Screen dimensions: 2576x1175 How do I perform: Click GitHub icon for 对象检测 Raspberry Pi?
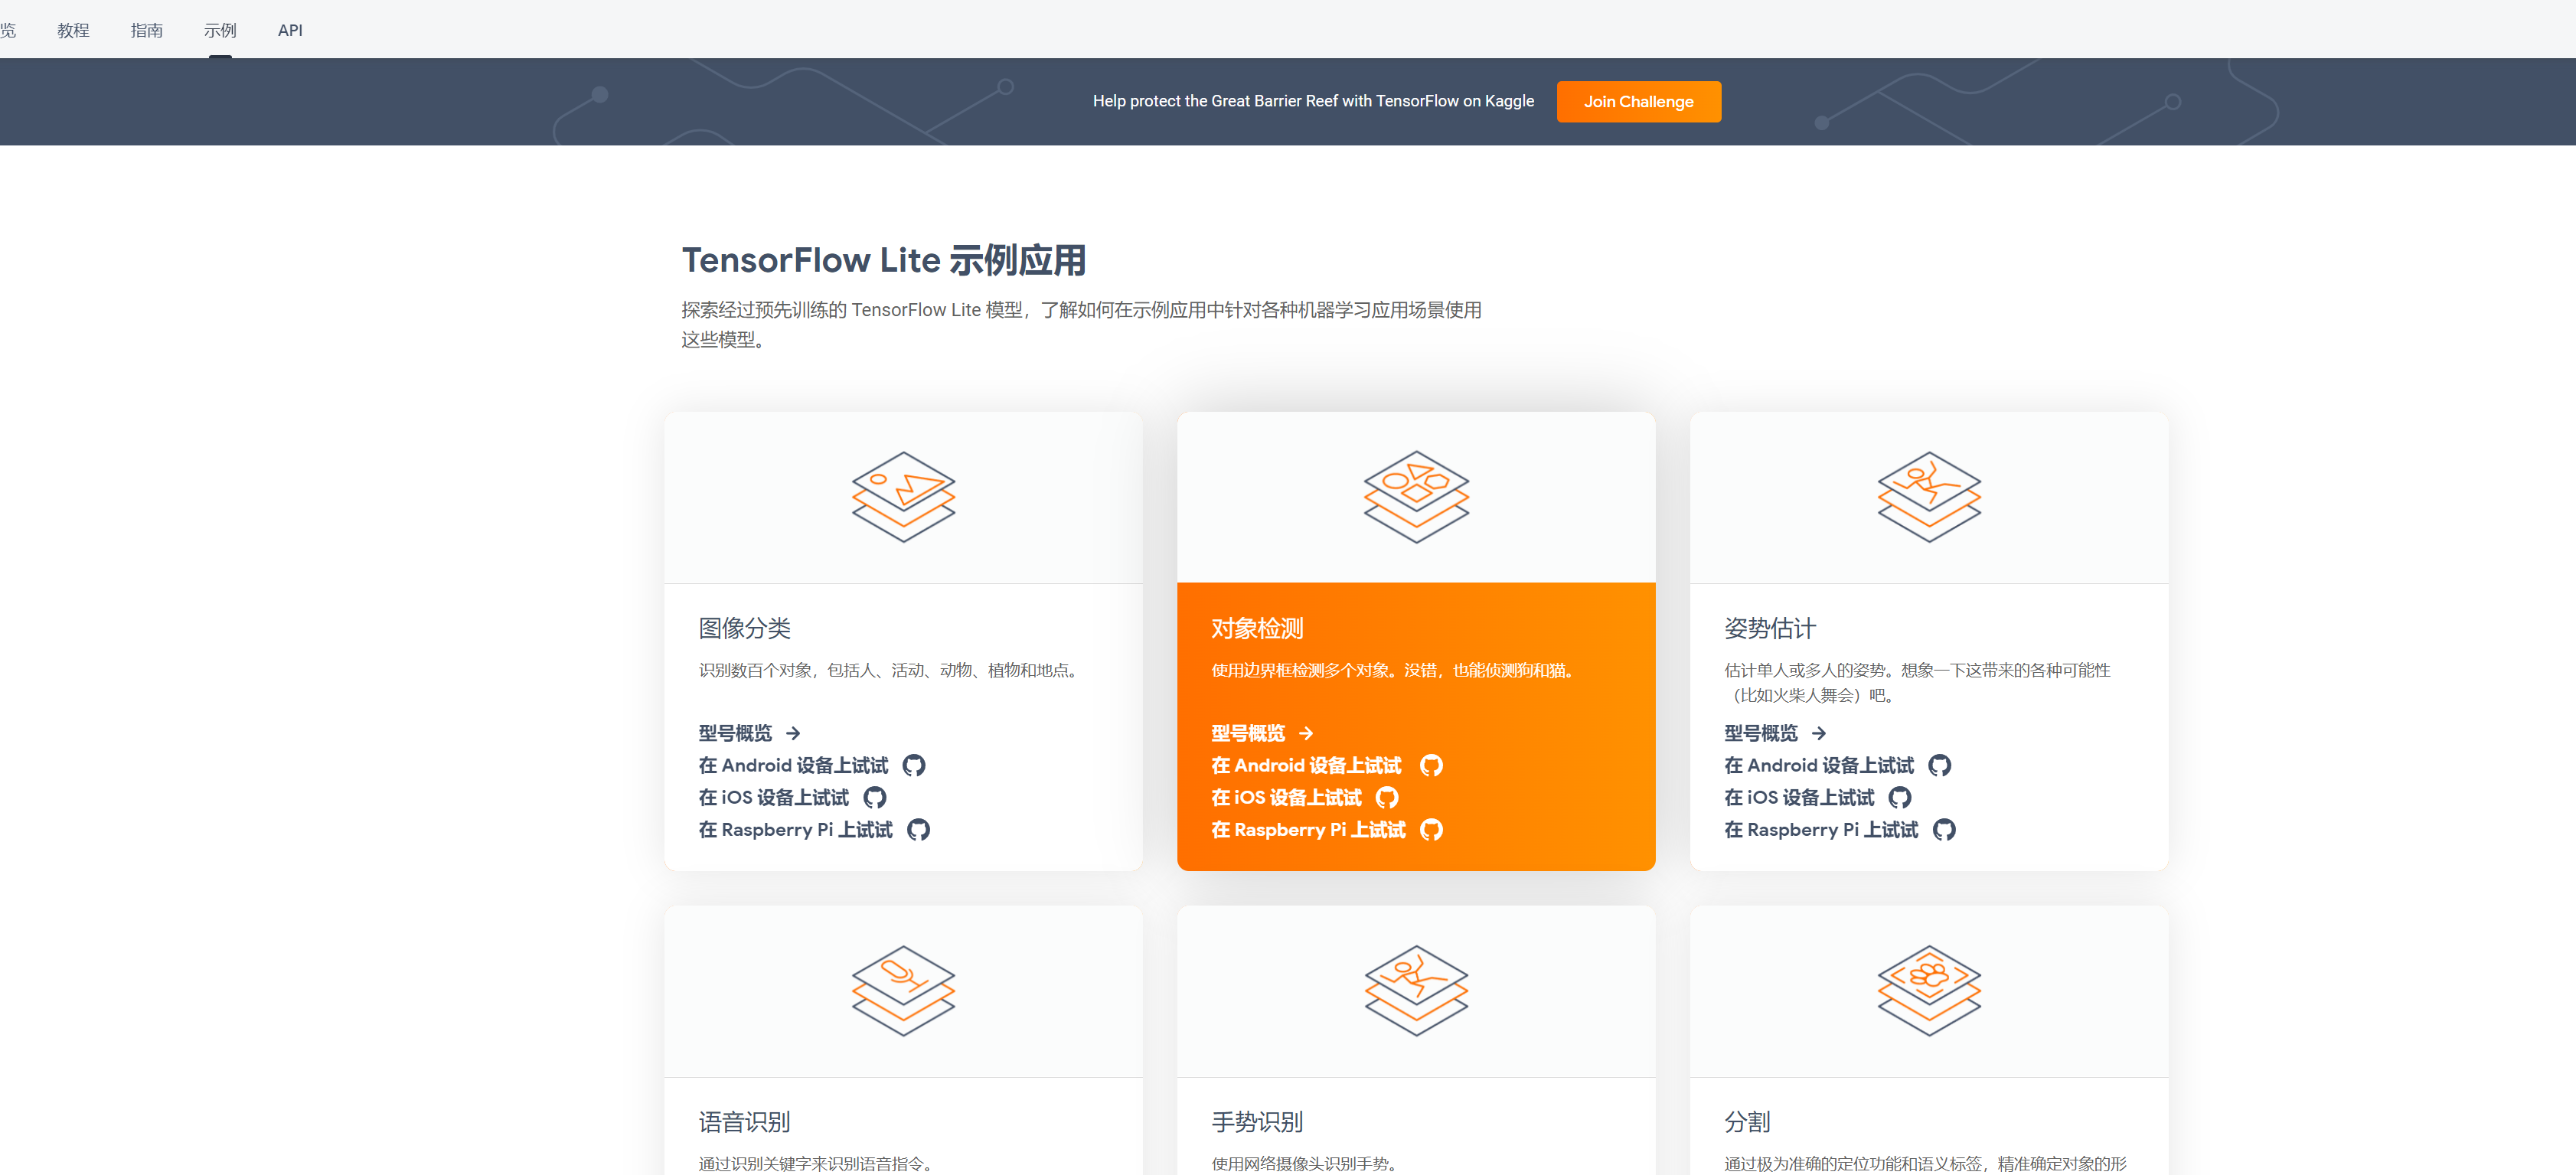pos(1431,829)
